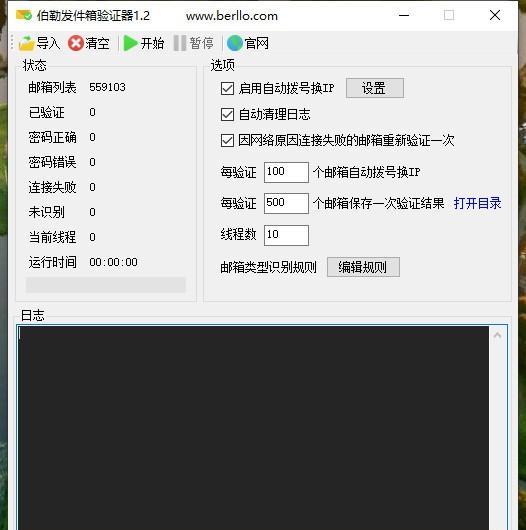Click the 已验证 label
This screenshot has height=530, width=526.
[46, 113]
